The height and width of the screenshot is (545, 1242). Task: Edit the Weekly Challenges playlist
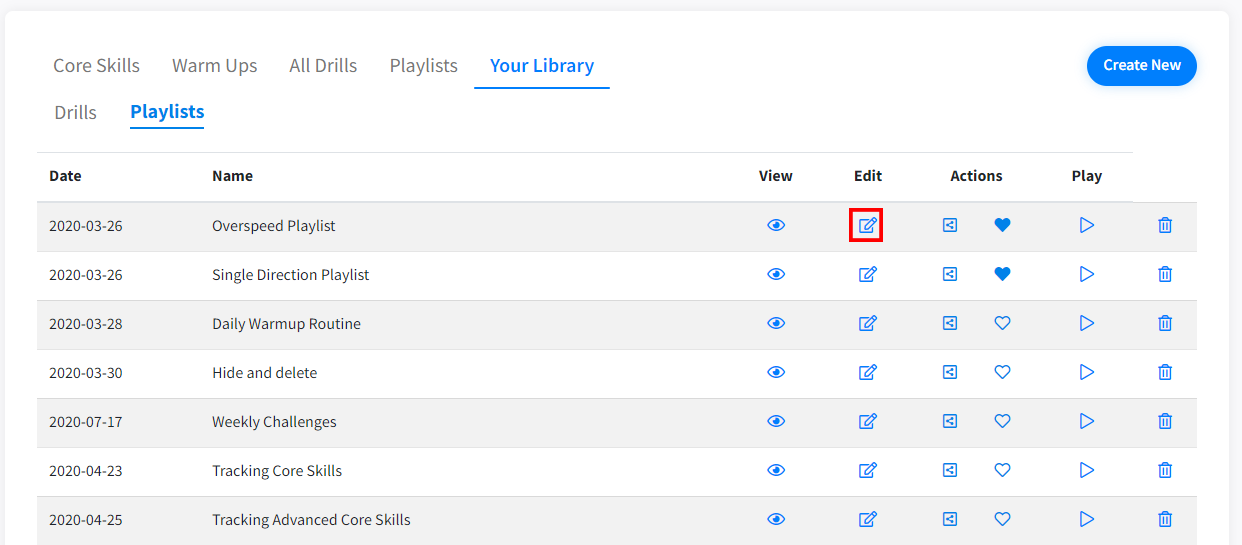tap(867, 421)
